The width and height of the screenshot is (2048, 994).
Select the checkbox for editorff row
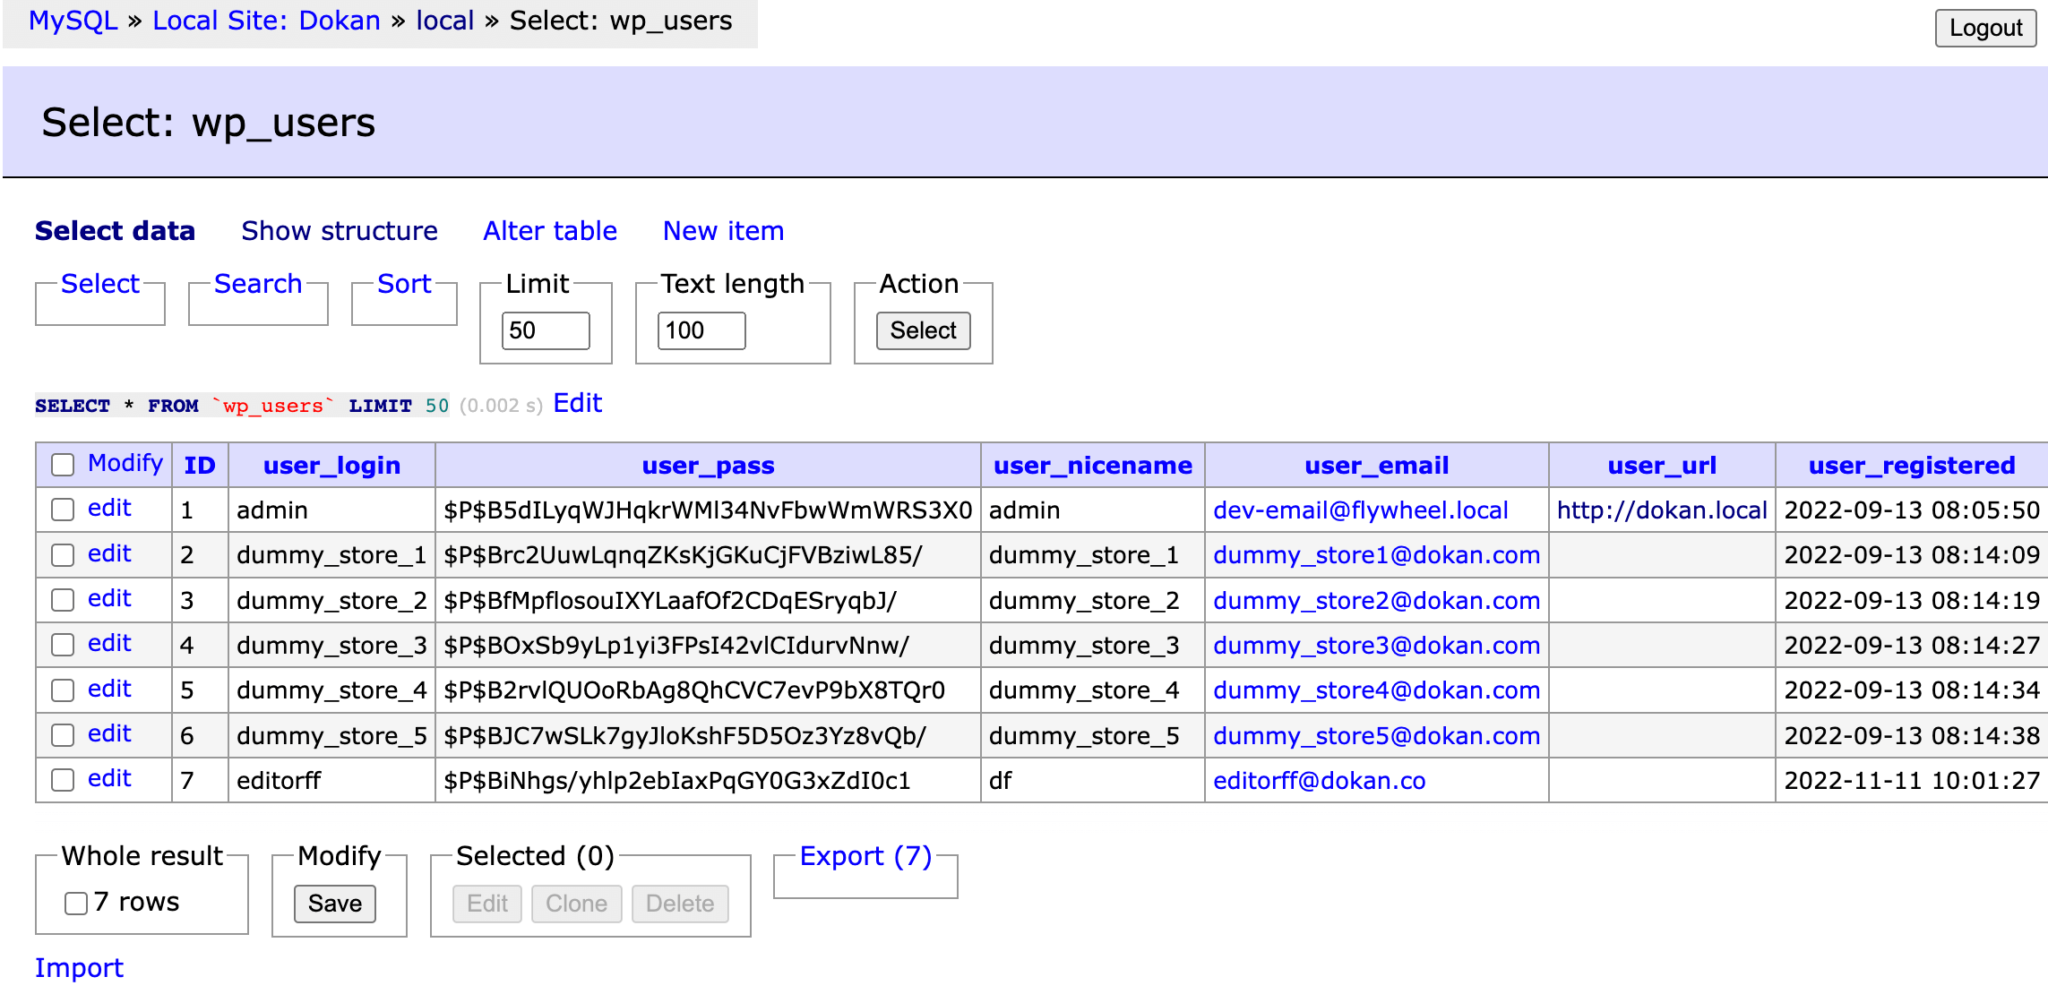click(63, 780)
